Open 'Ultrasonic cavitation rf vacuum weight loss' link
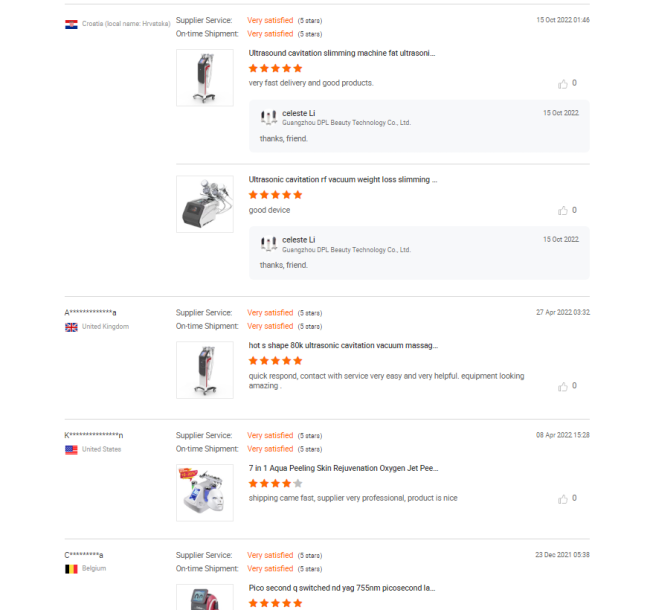Screen dimensions: 650x610 click(x=342, y=180)
